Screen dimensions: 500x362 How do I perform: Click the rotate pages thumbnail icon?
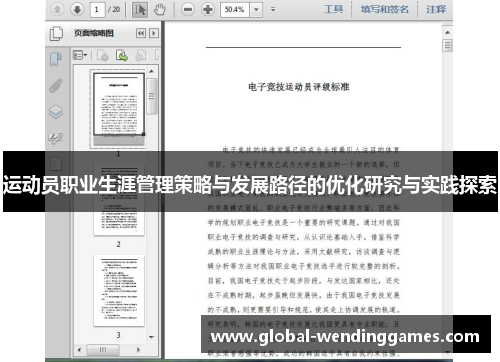[141, 55]
